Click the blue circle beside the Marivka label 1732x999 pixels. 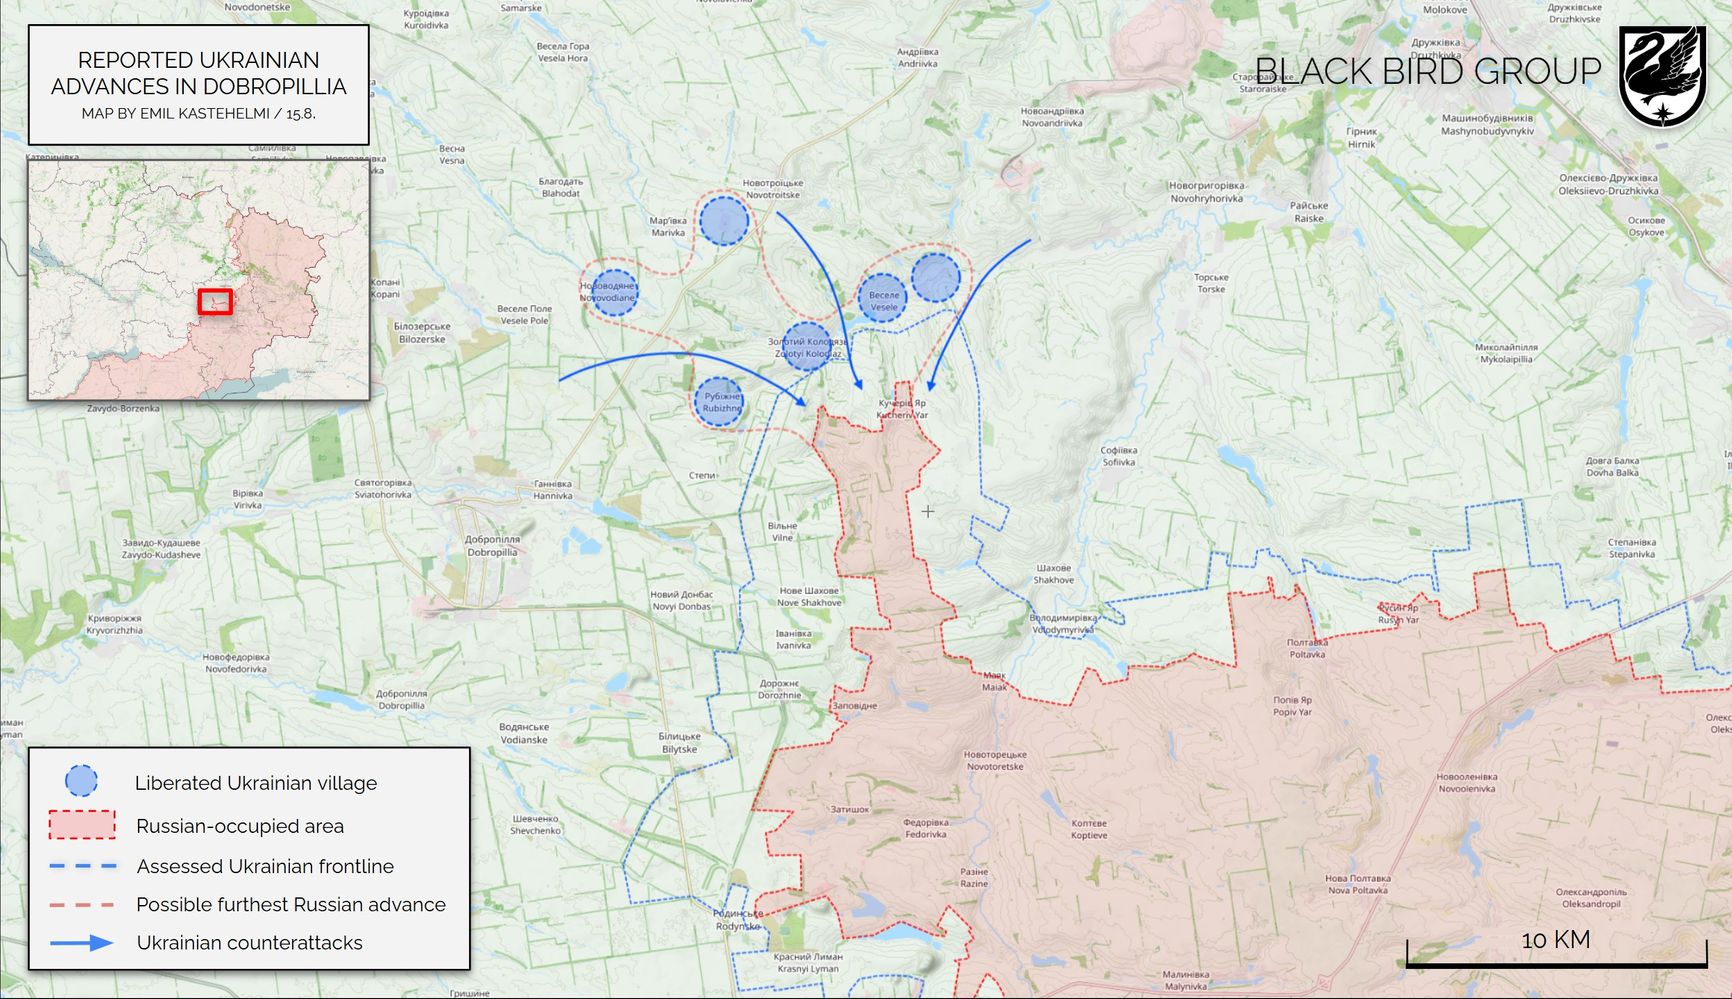point(724,221)
